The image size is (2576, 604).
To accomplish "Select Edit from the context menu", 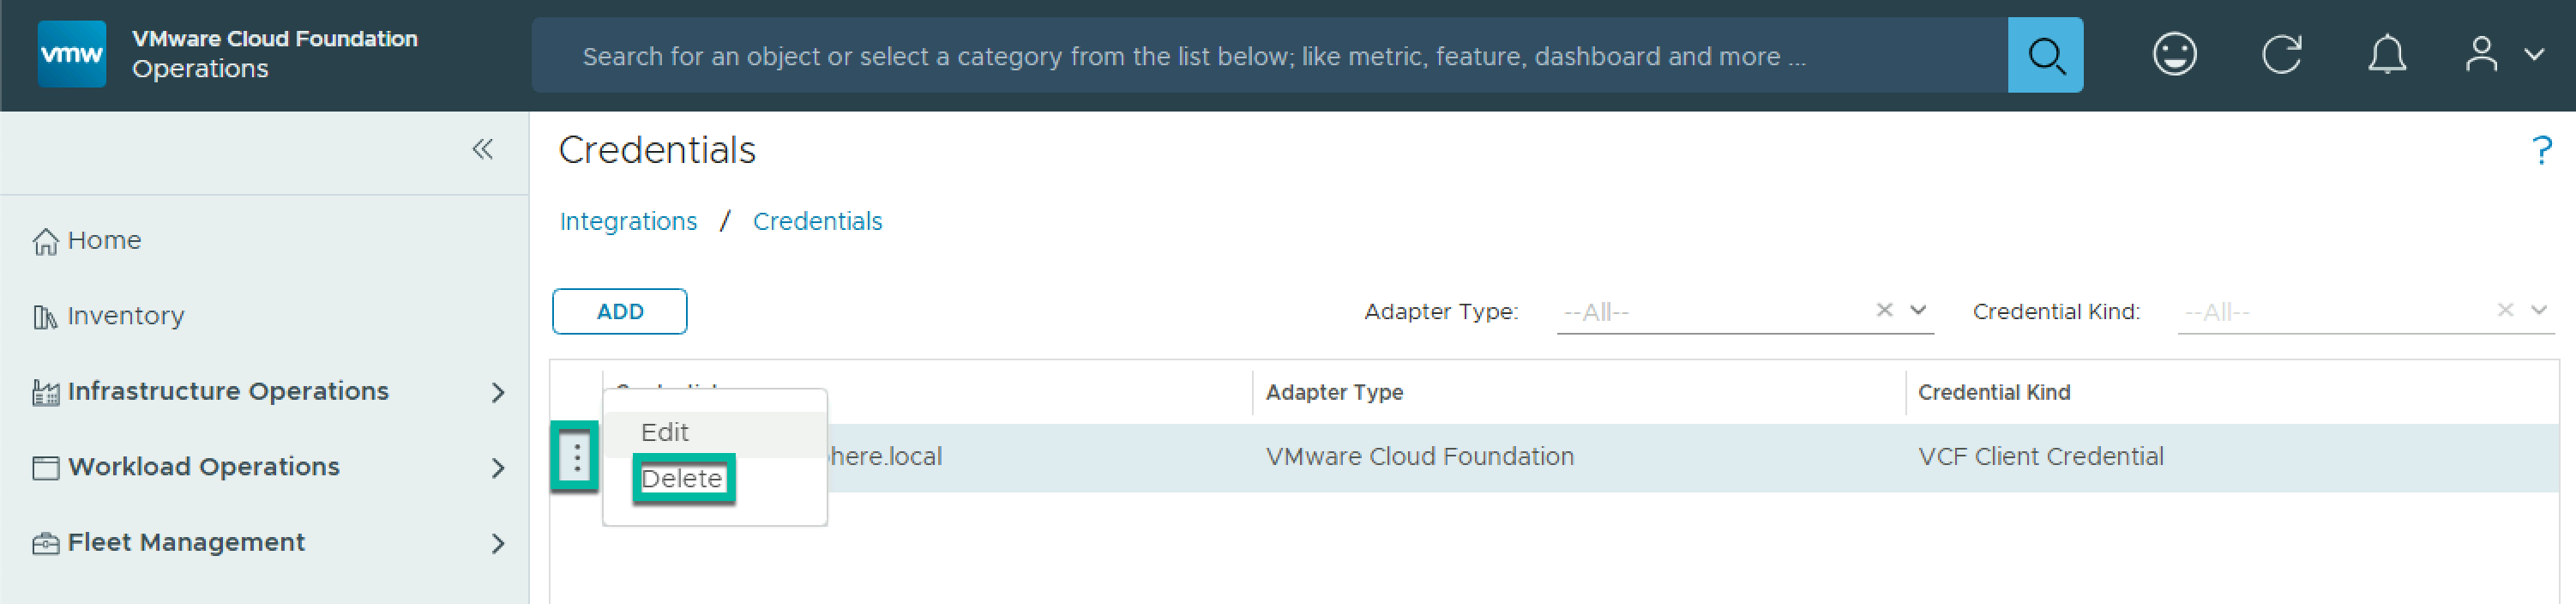I will click(665, 432).
